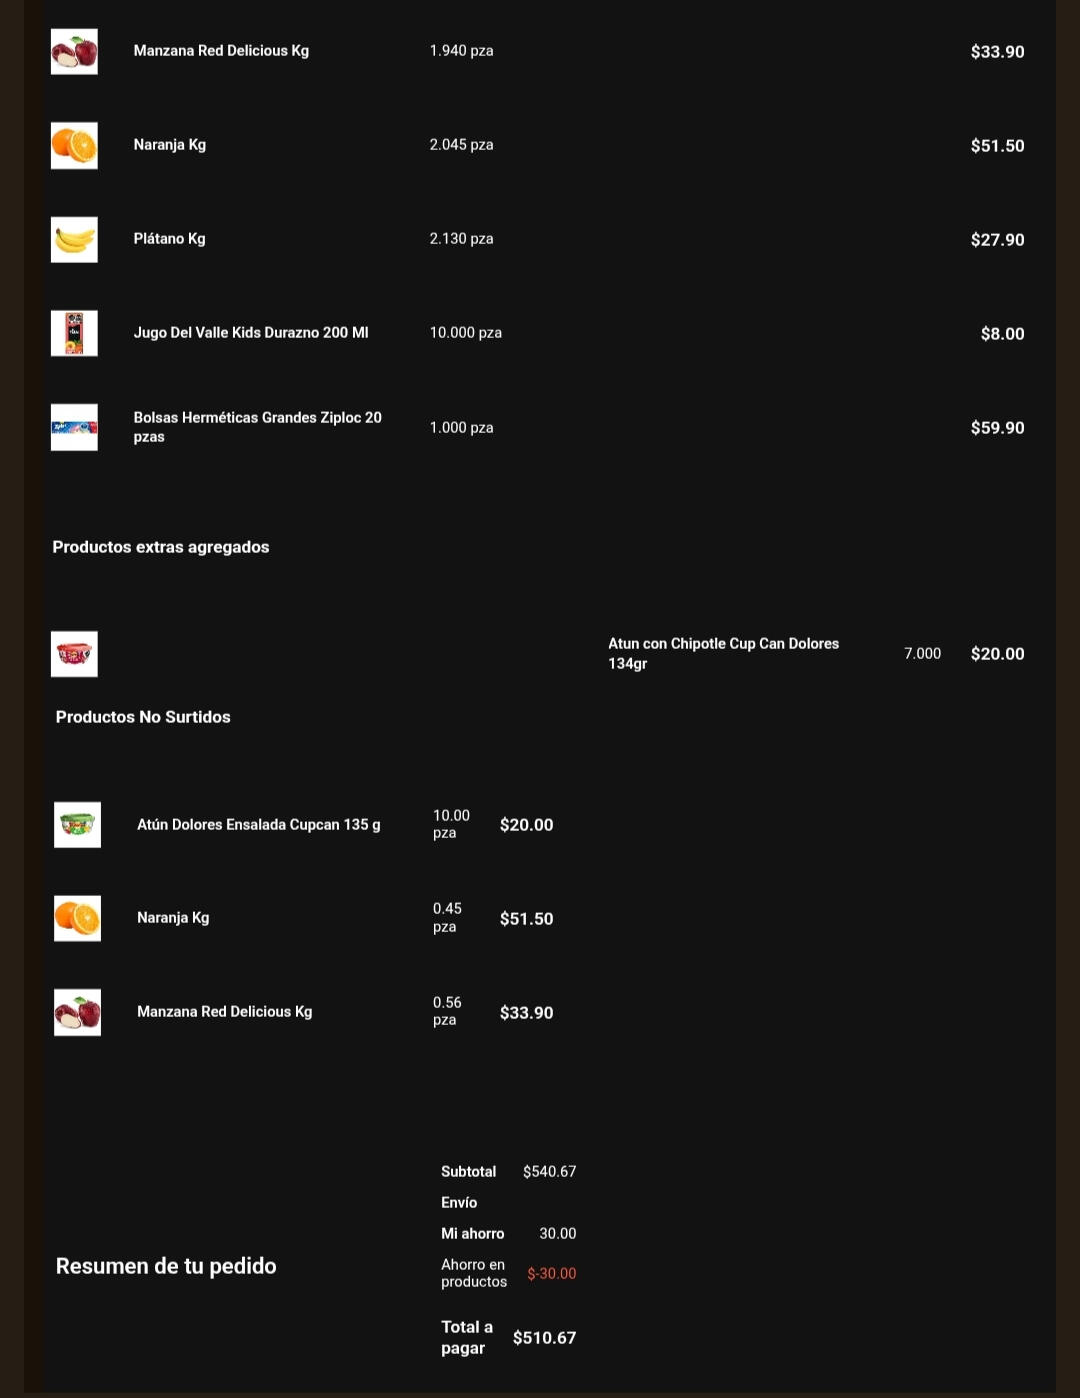Screen dimensions: 1080x1398
Task: Click the apple image under Productos No Surtidos
Action: coord(77,1012)
